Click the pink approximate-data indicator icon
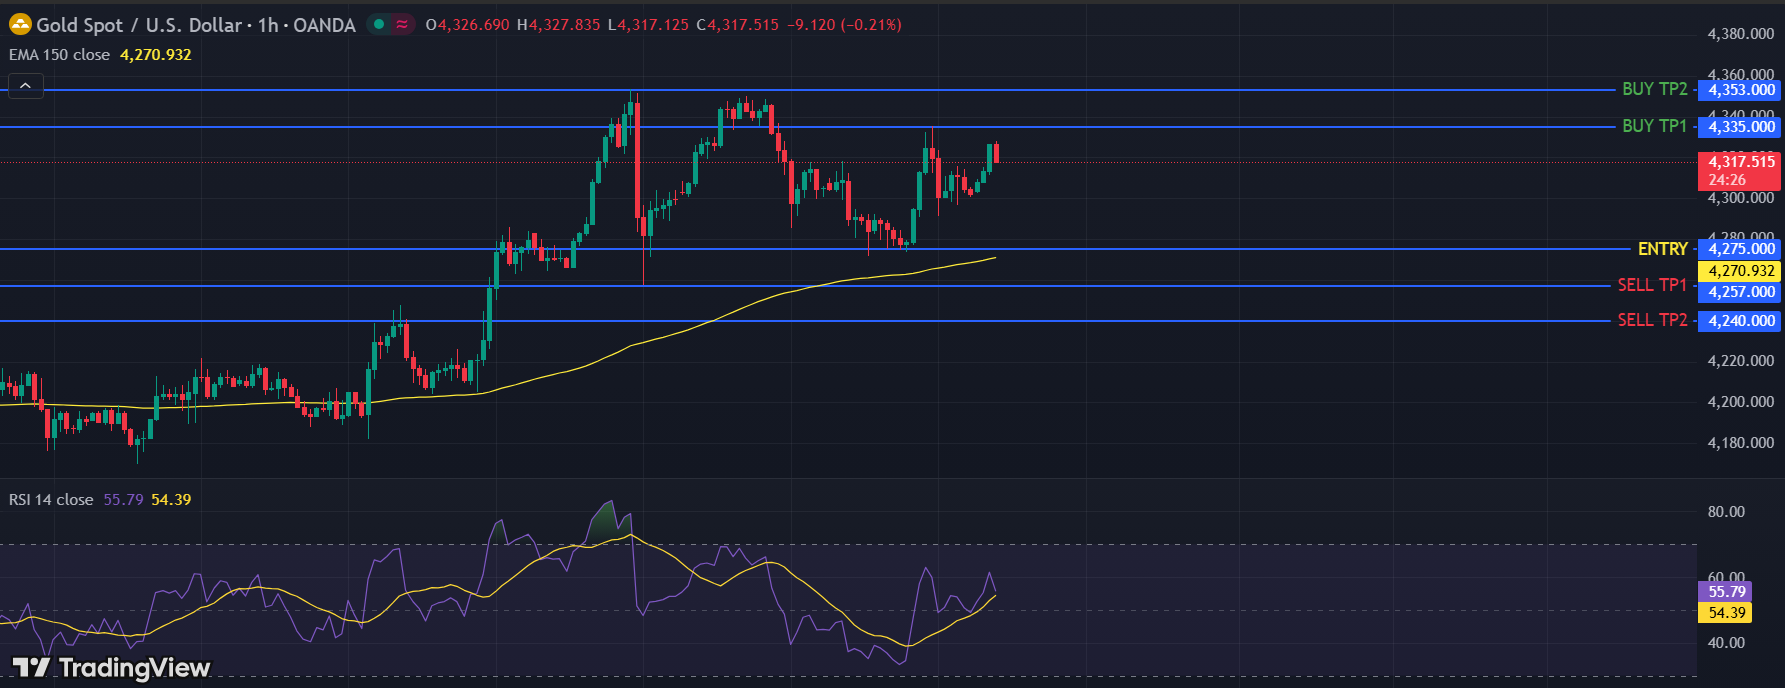This screenshot has width=1785, height=688. (402, 25)
